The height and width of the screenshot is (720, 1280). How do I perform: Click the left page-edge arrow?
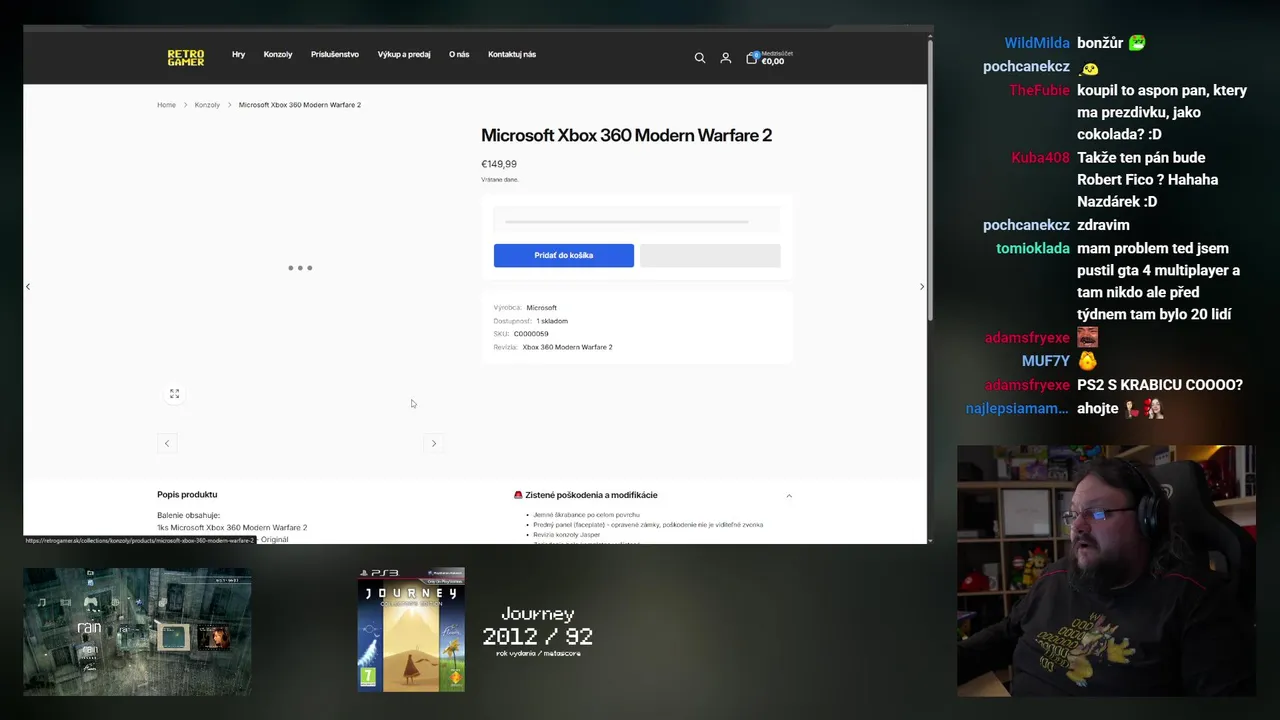click(28, 287)
